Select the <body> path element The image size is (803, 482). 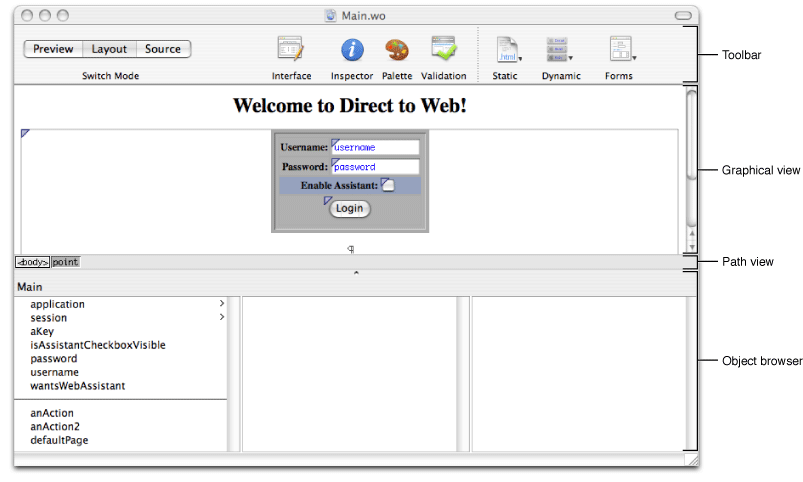click(x=32, y=262)
